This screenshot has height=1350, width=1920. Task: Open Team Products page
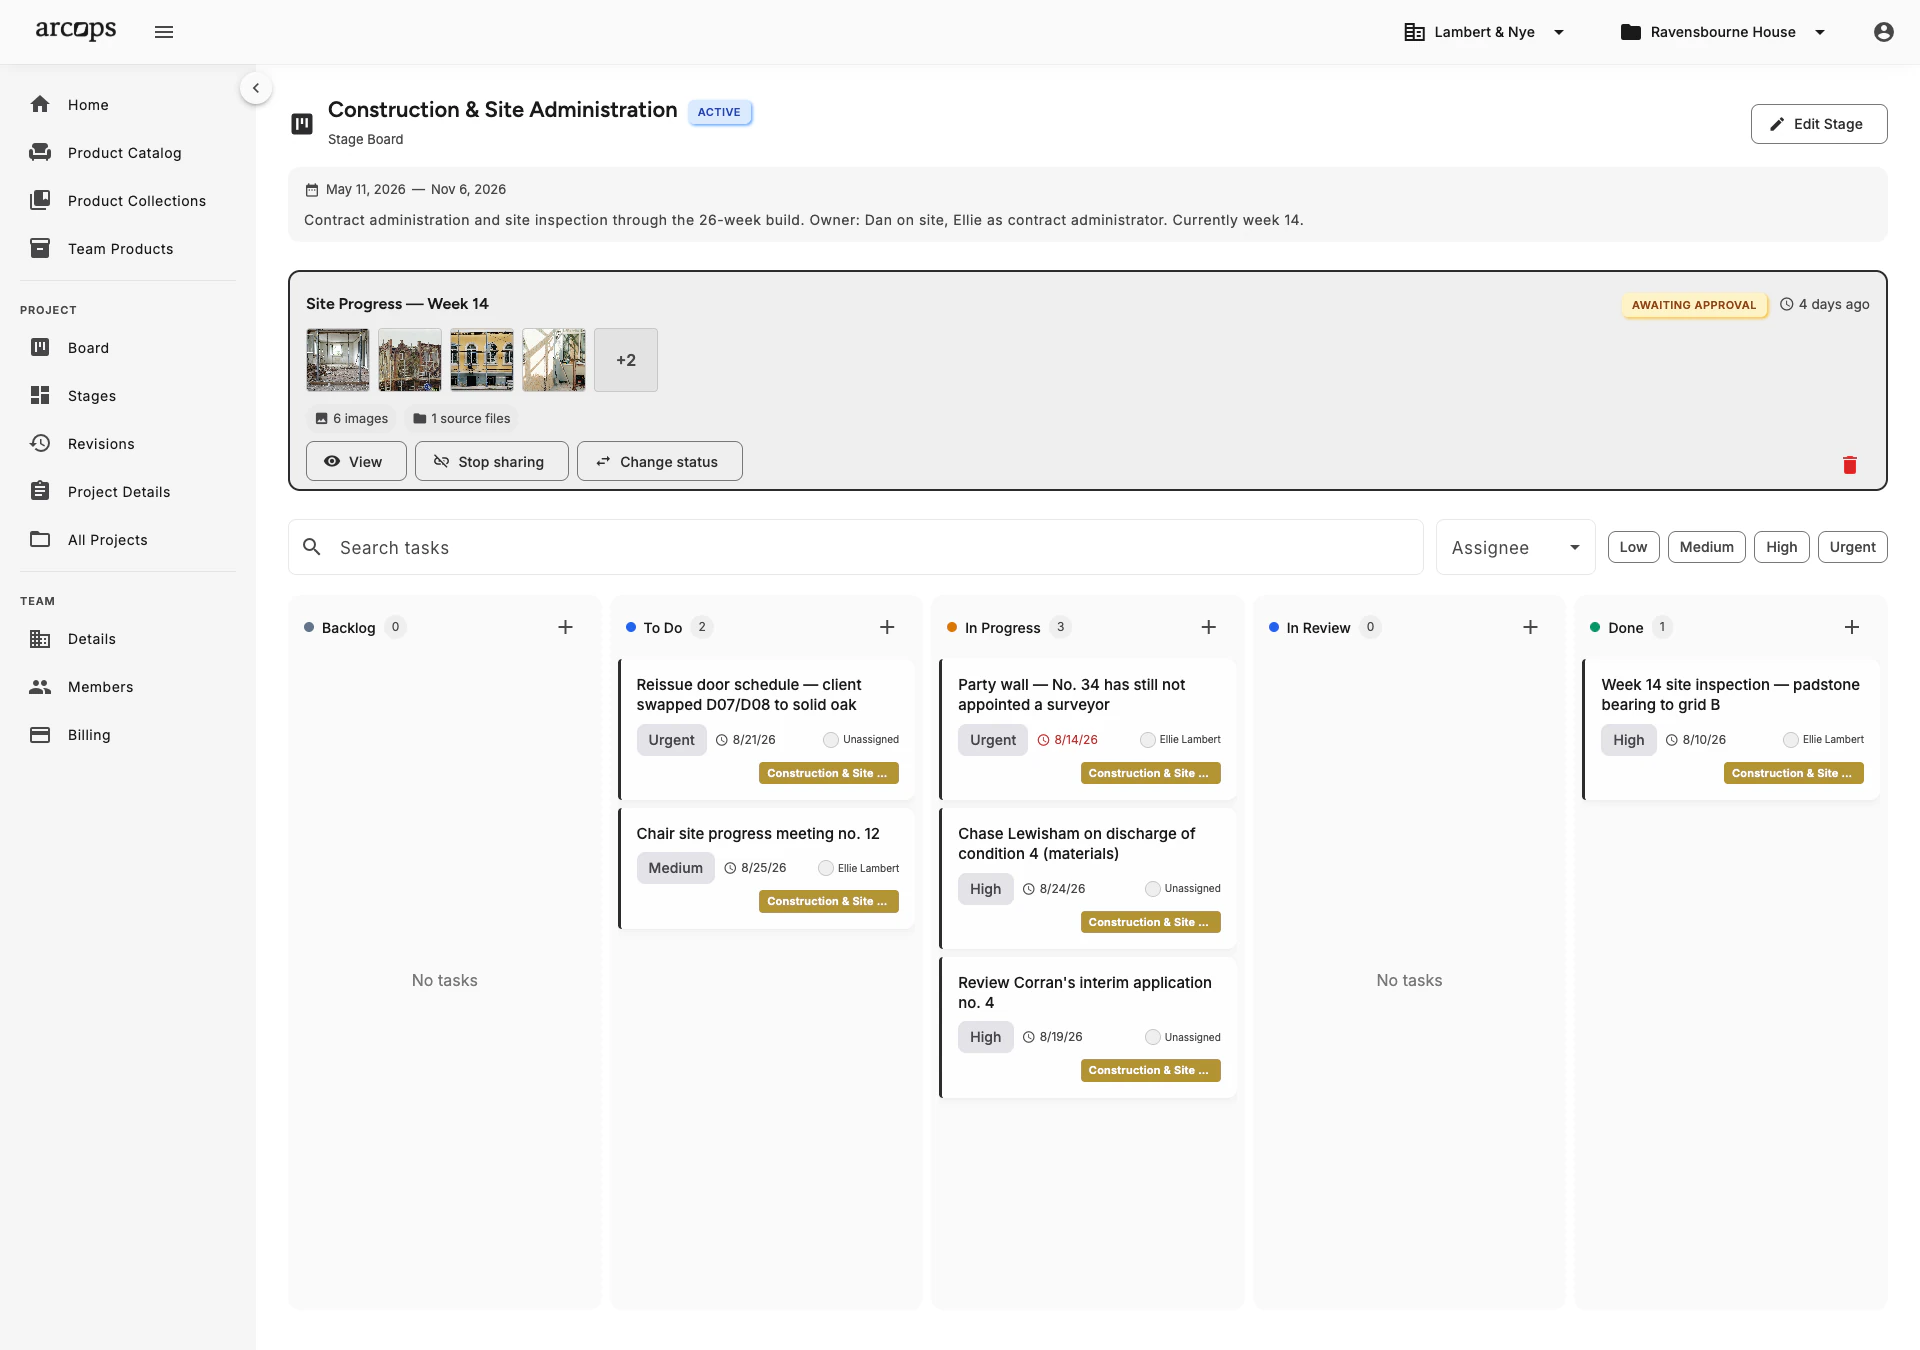128,249
